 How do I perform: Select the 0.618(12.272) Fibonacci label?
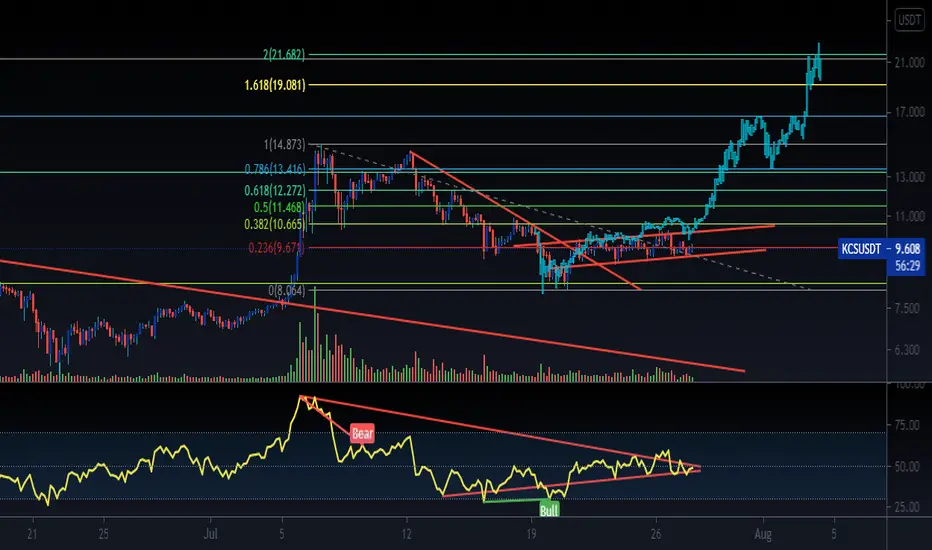click(x=275, y=191)
